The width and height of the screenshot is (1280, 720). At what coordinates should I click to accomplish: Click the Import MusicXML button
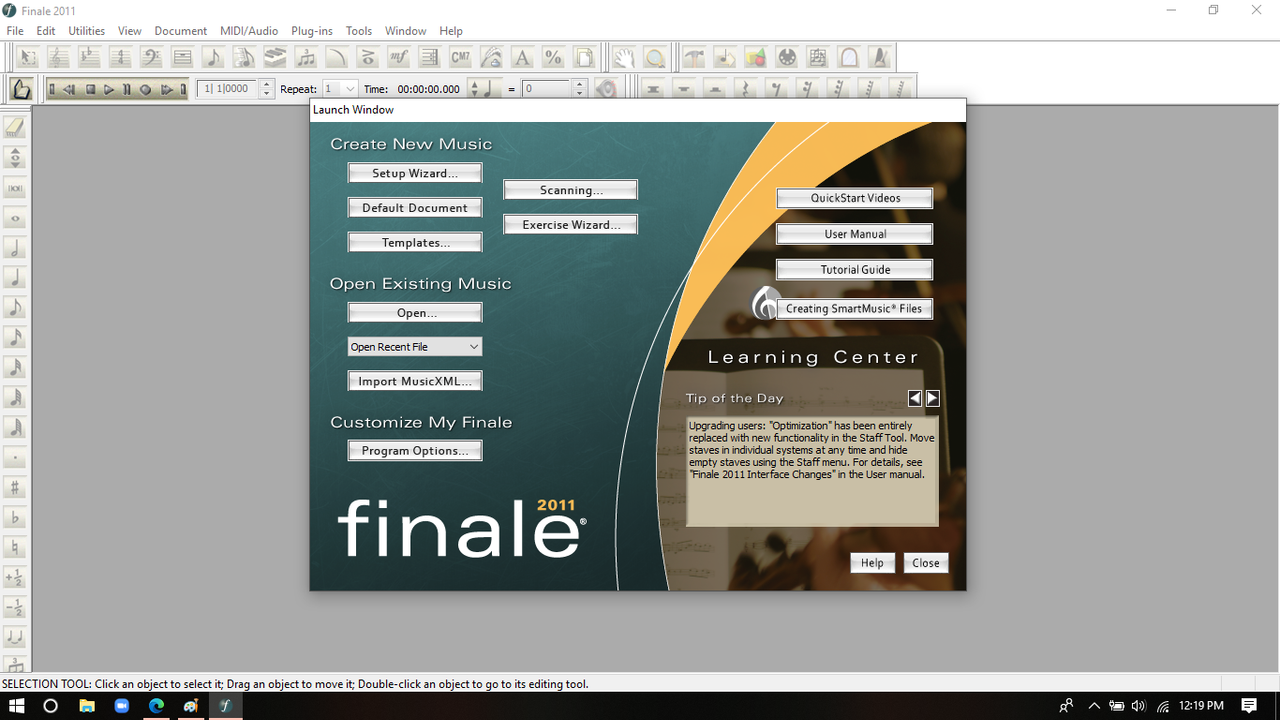pyautogui.click(x=415, y=381)
